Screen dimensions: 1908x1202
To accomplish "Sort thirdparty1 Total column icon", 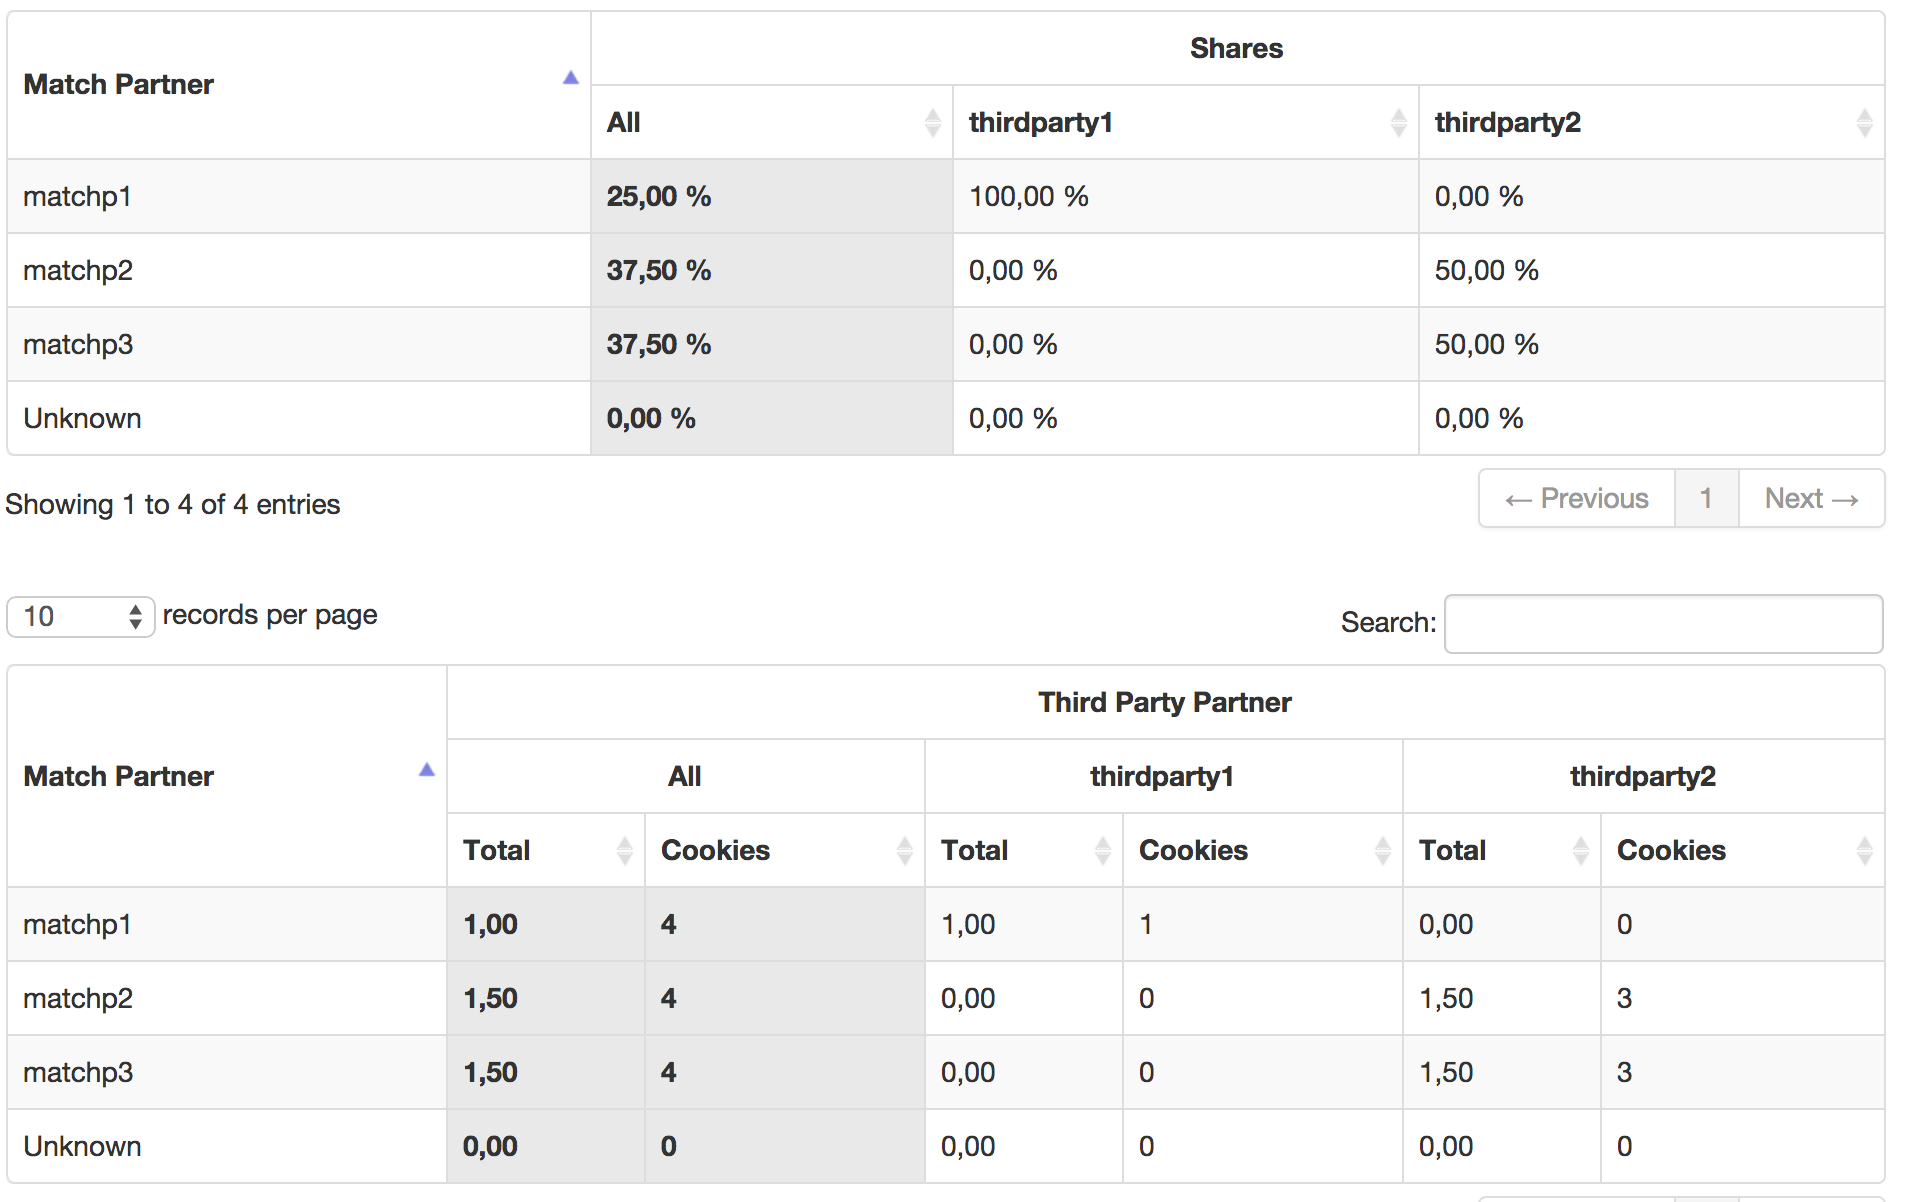I will point(1102,850).
